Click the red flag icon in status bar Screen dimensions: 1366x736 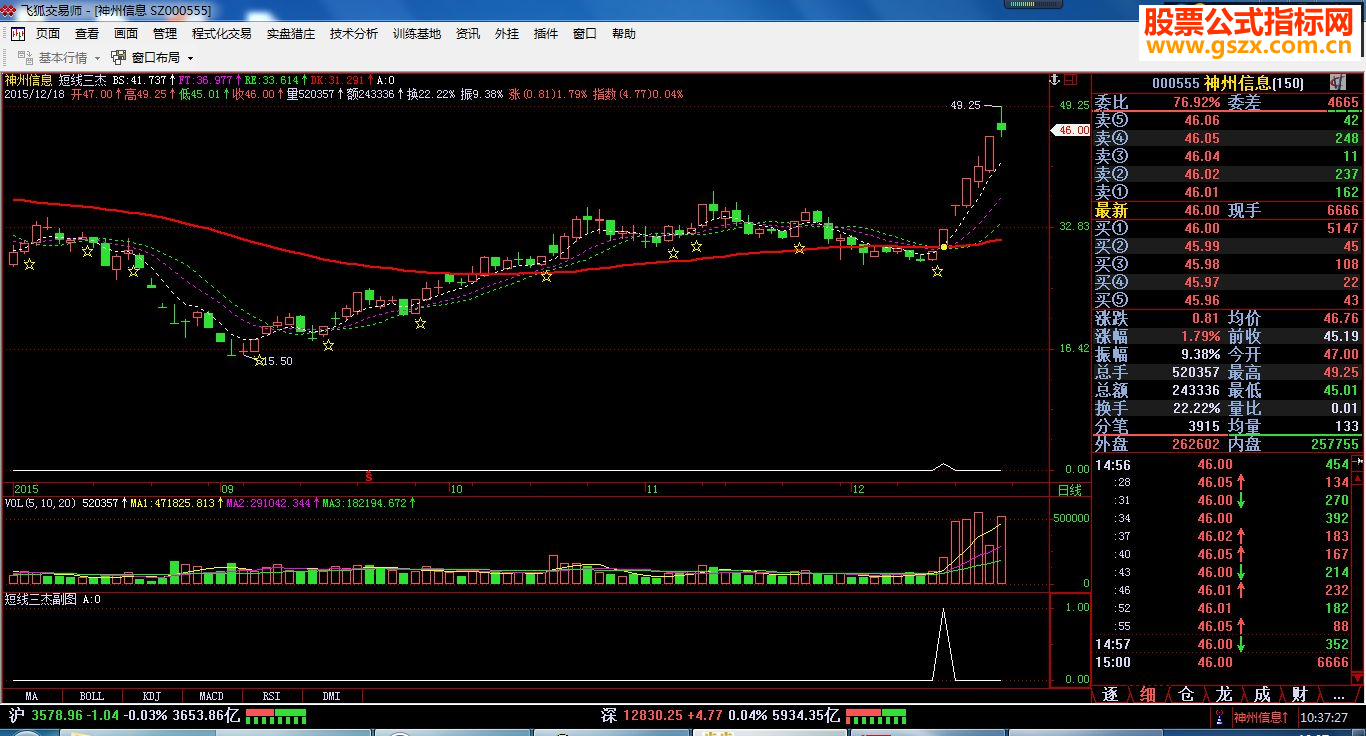[x=1219, y=716]
